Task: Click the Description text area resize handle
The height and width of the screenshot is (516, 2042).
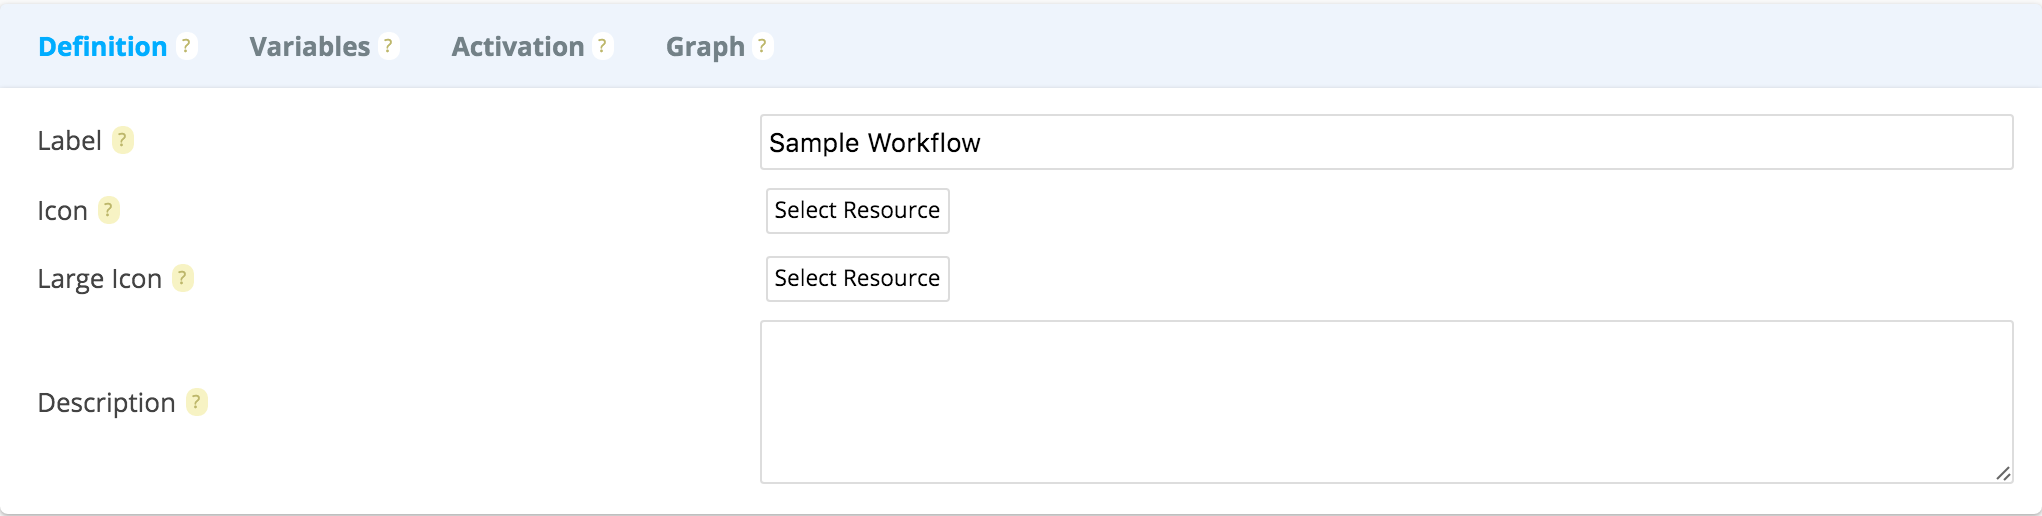Action: point(2003,473)
